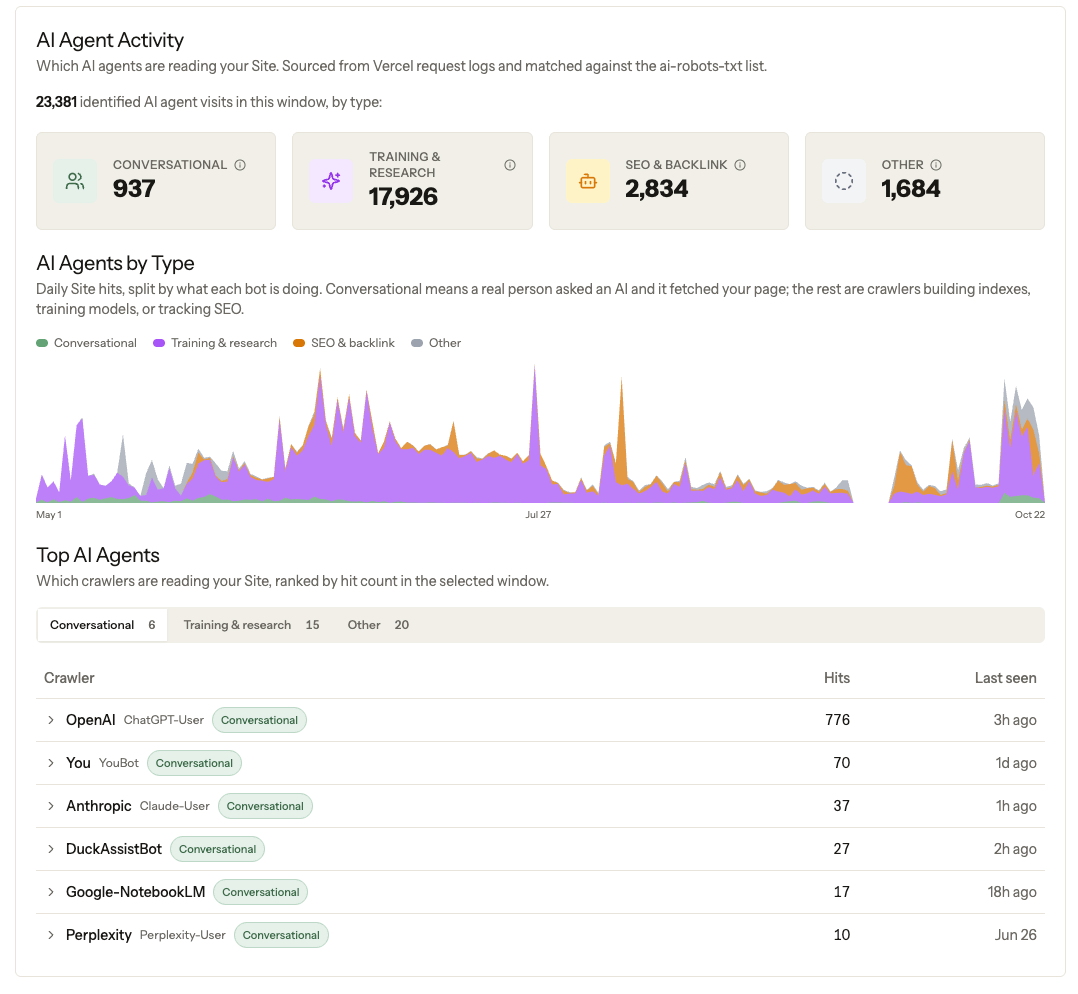Click the Conversational badge in Anthropic row
The height and width of the screenshot is (994, 1078).
tap(265, 806)
